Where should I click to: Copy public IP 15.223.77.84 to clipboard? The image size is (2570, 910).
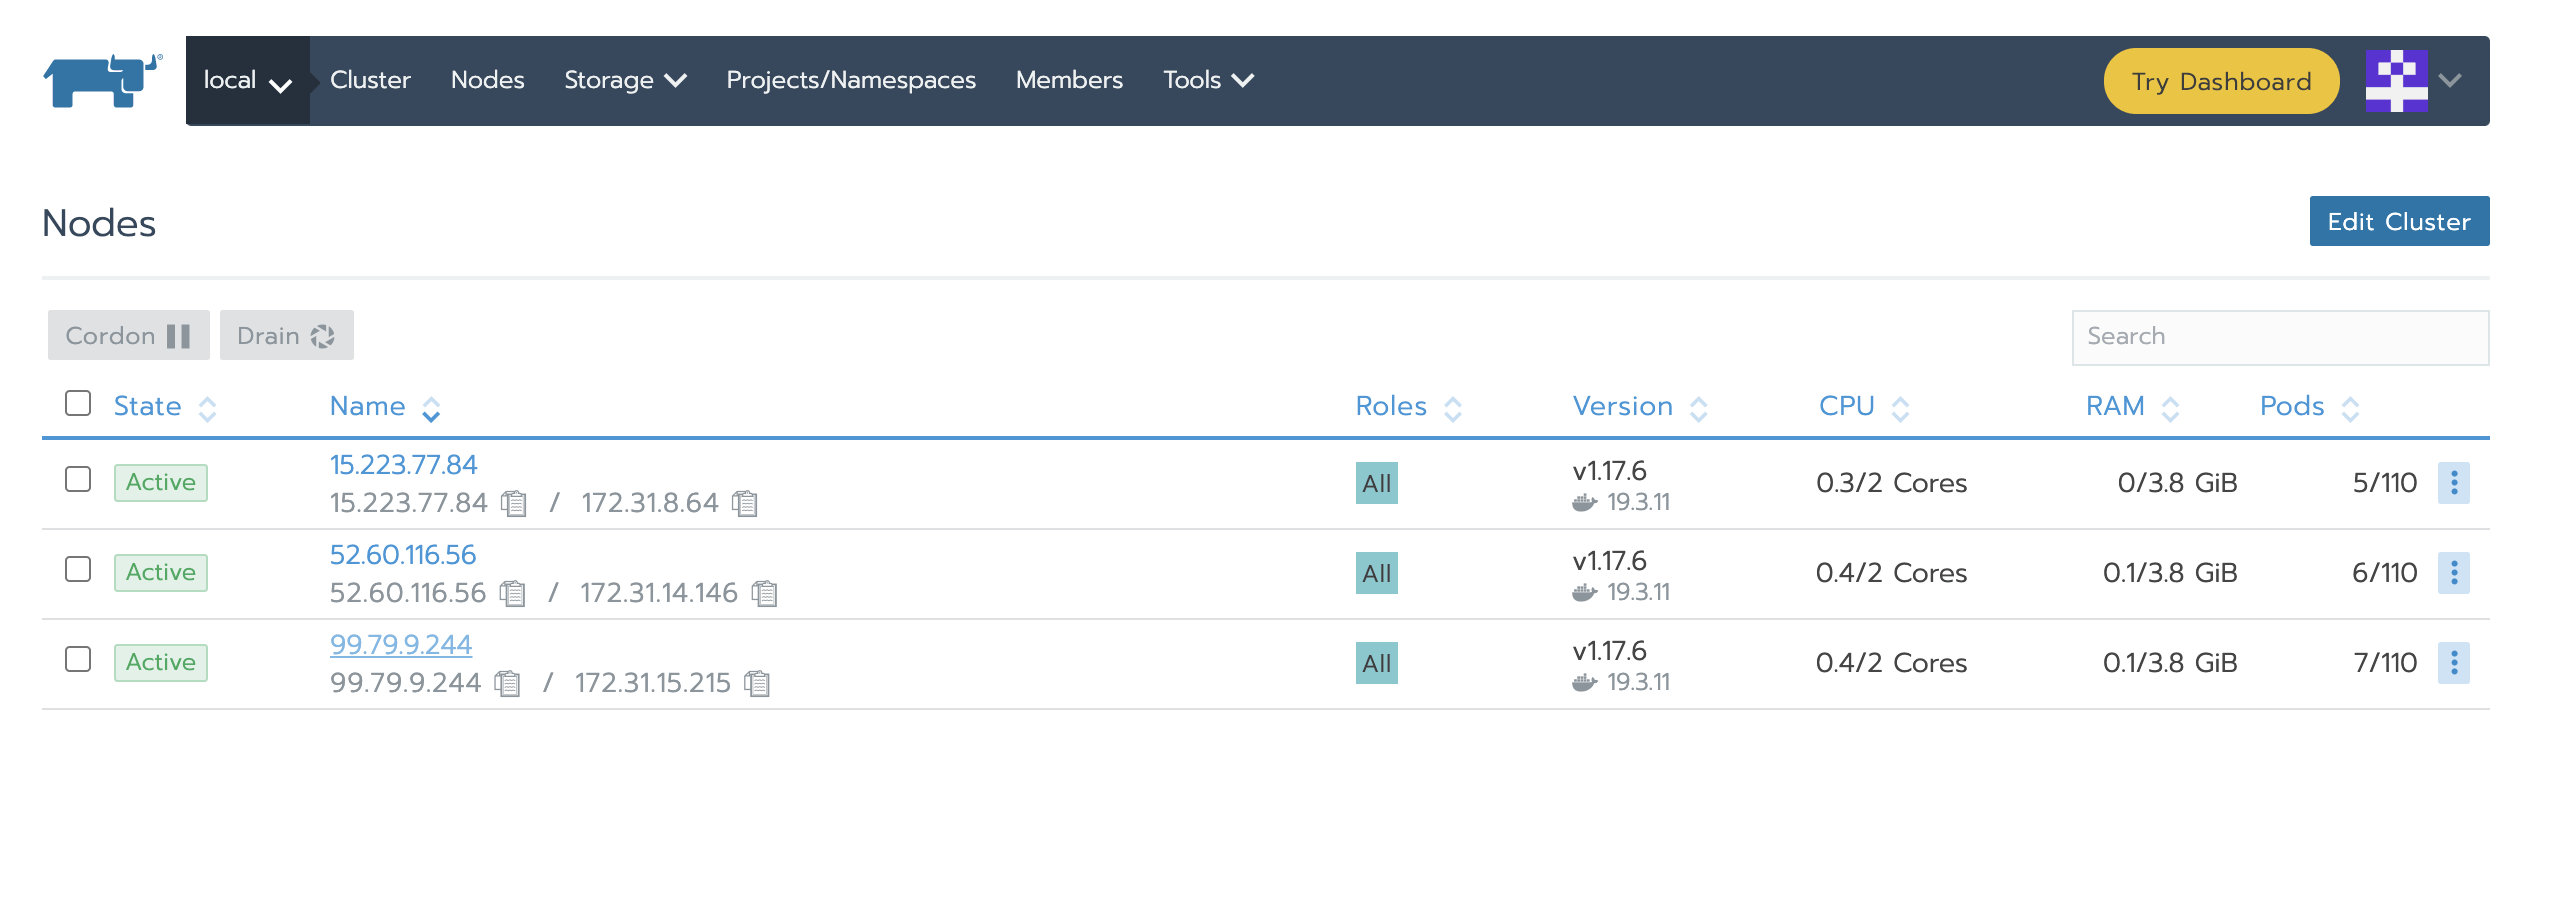(514, 503)
